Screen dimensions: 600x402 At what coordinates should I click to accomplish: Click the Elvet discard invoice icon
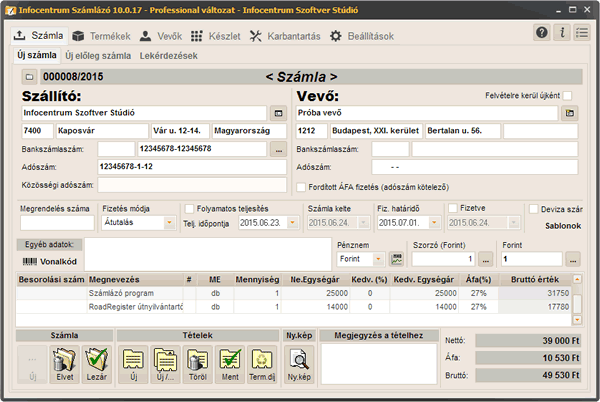65,363
